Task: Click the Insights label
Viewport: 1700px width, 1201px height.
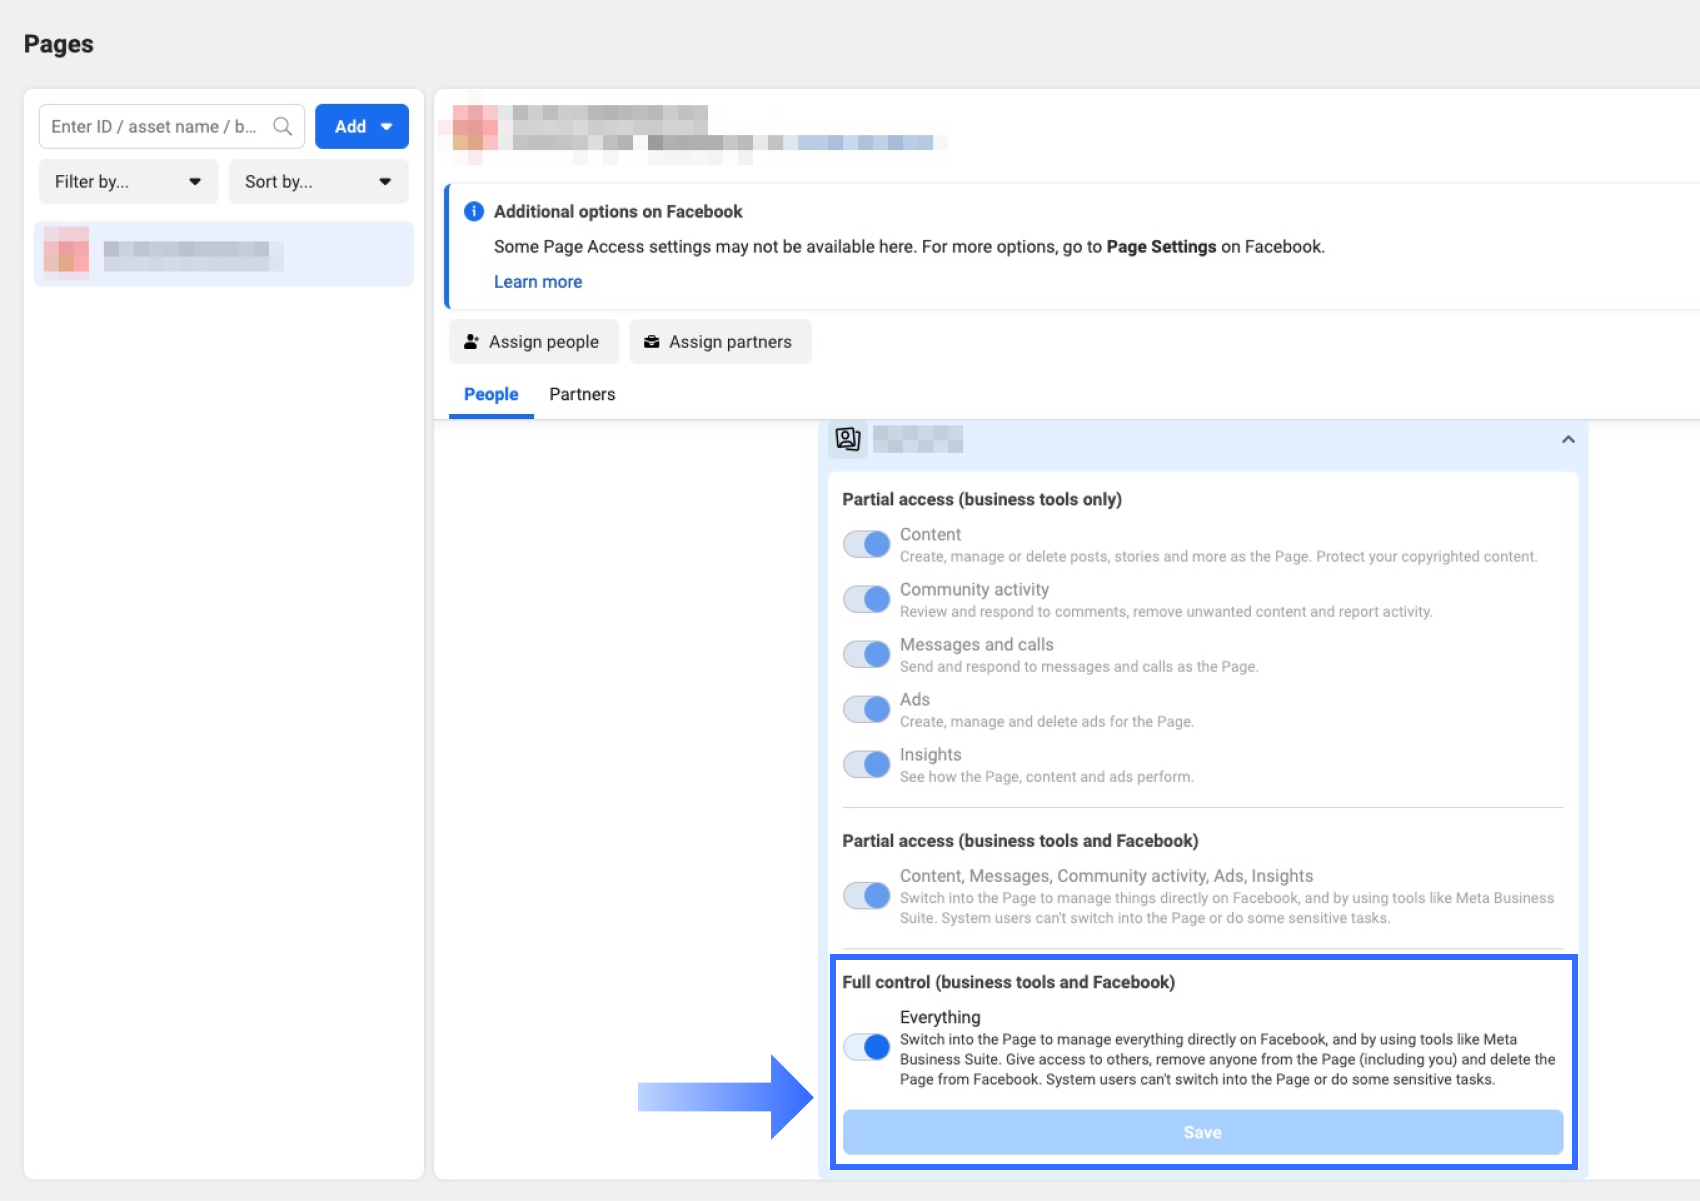Action: [931, 755]
